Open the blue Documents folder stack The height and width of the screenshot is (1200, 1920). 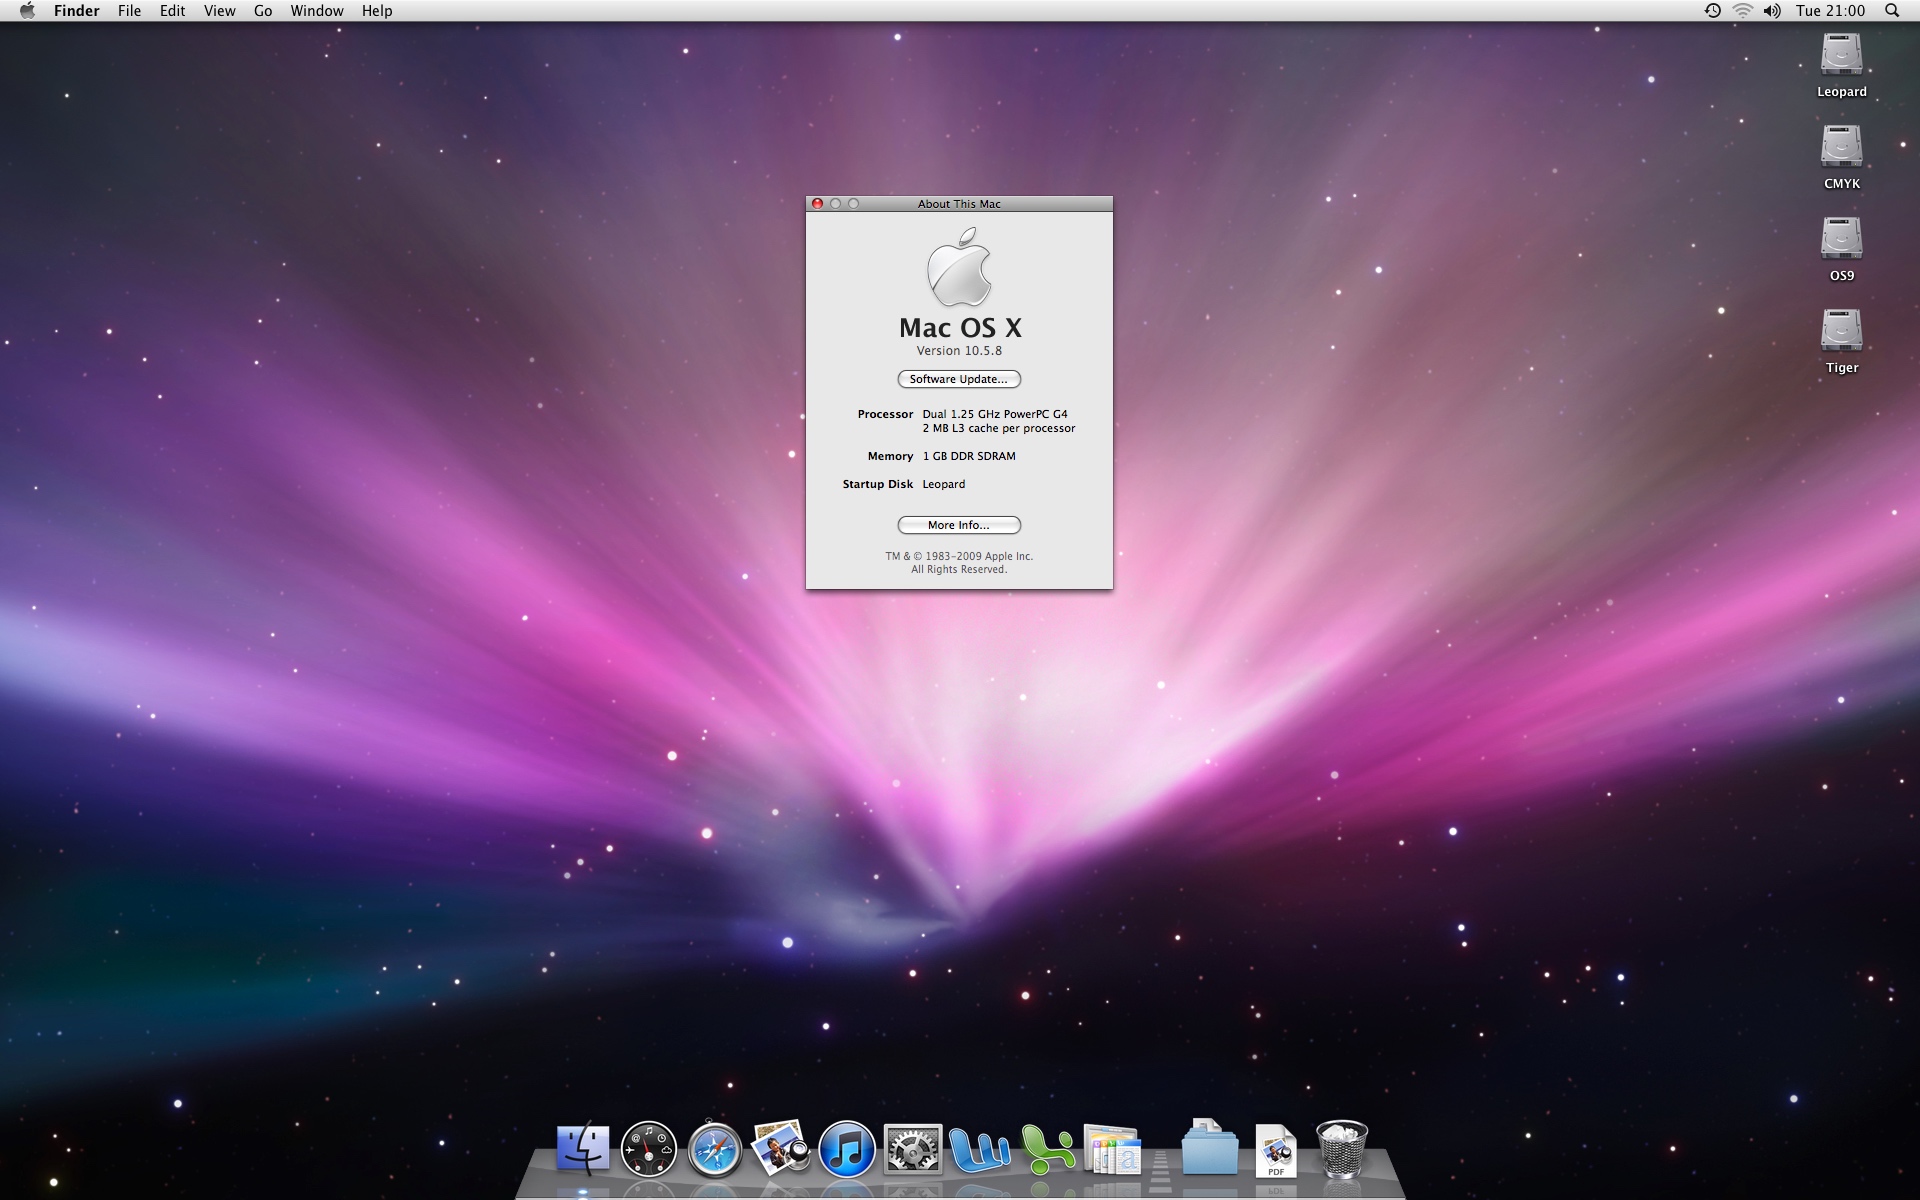click(x=1210, y=1148)
